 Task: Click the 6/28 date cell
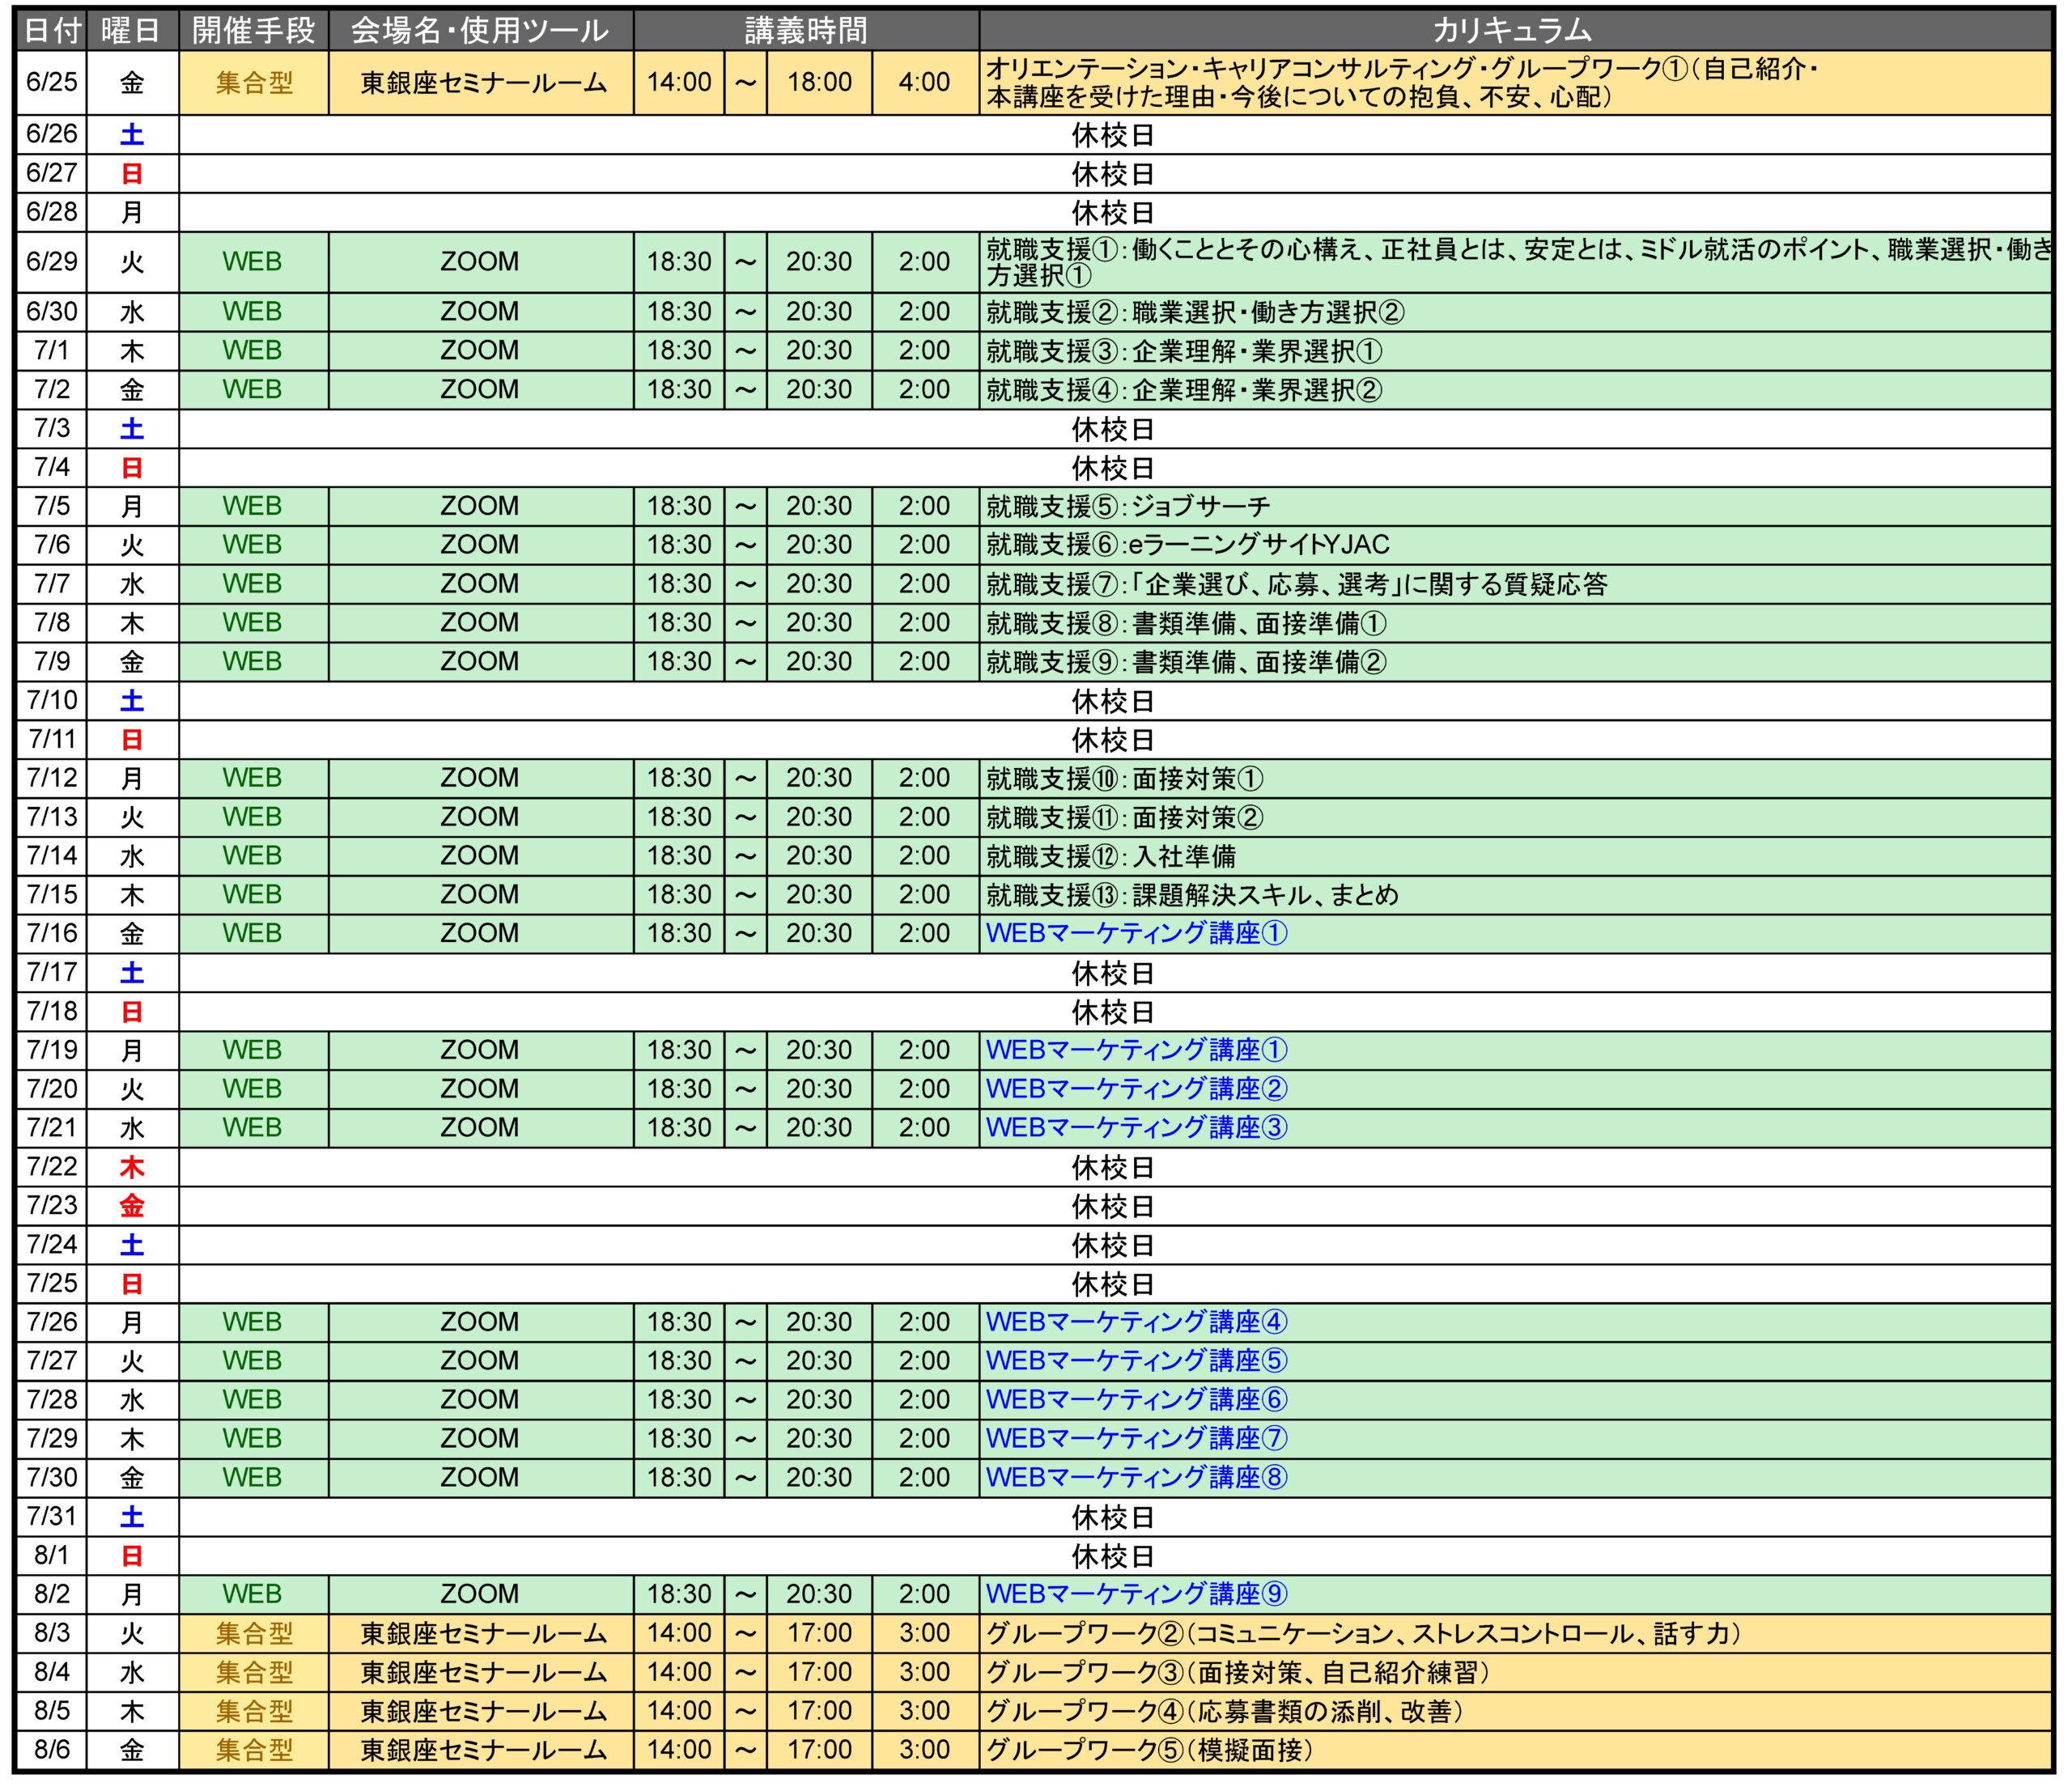pos(52,212)
